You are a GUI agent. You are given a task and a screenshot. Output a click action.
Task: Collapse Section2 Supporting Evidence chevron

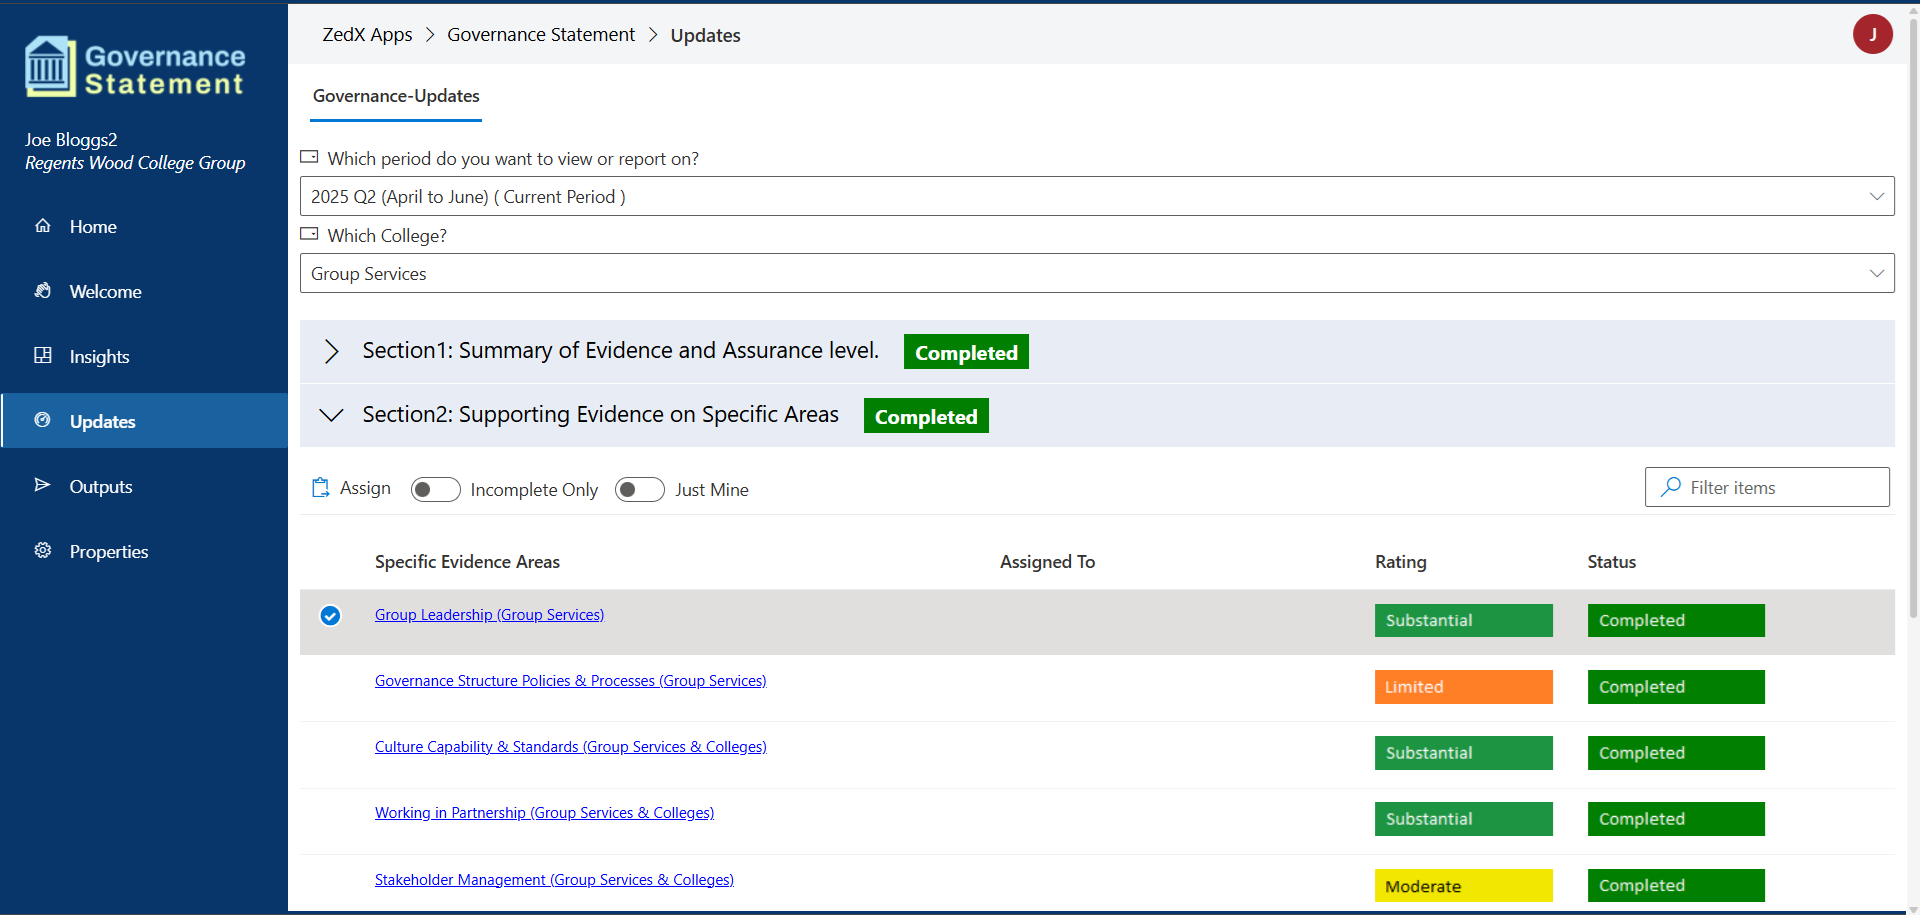[331, 415]
